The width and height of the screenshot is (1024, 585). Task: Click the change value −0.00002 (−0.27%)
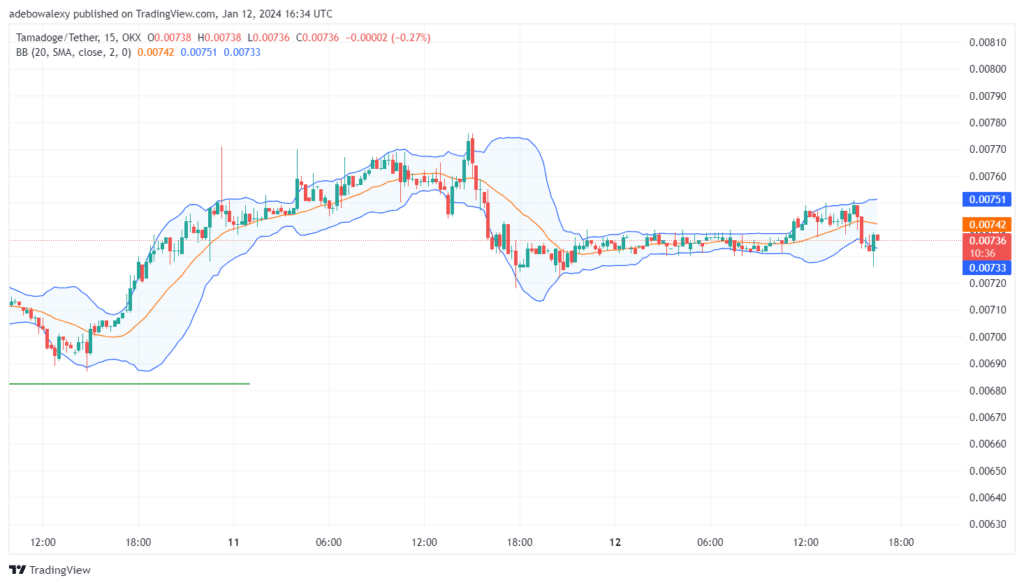[x=388, y=38]
